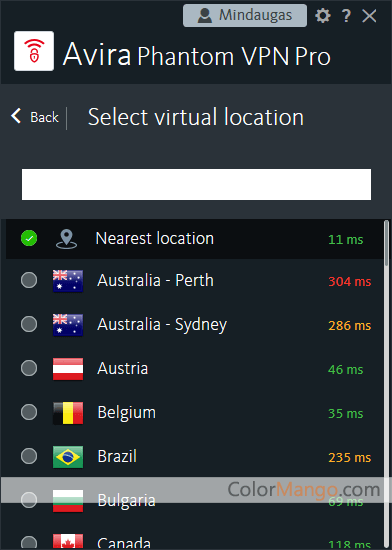Select the Belgium radio button
Viewport: 392px width, 550px height.
(29, 412)
